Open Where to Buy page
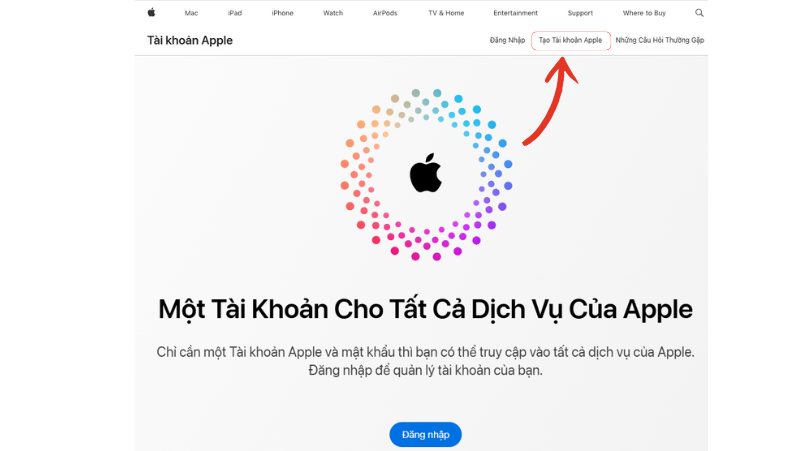Viewport: 800px width, 451px height. tap(644, 13)
